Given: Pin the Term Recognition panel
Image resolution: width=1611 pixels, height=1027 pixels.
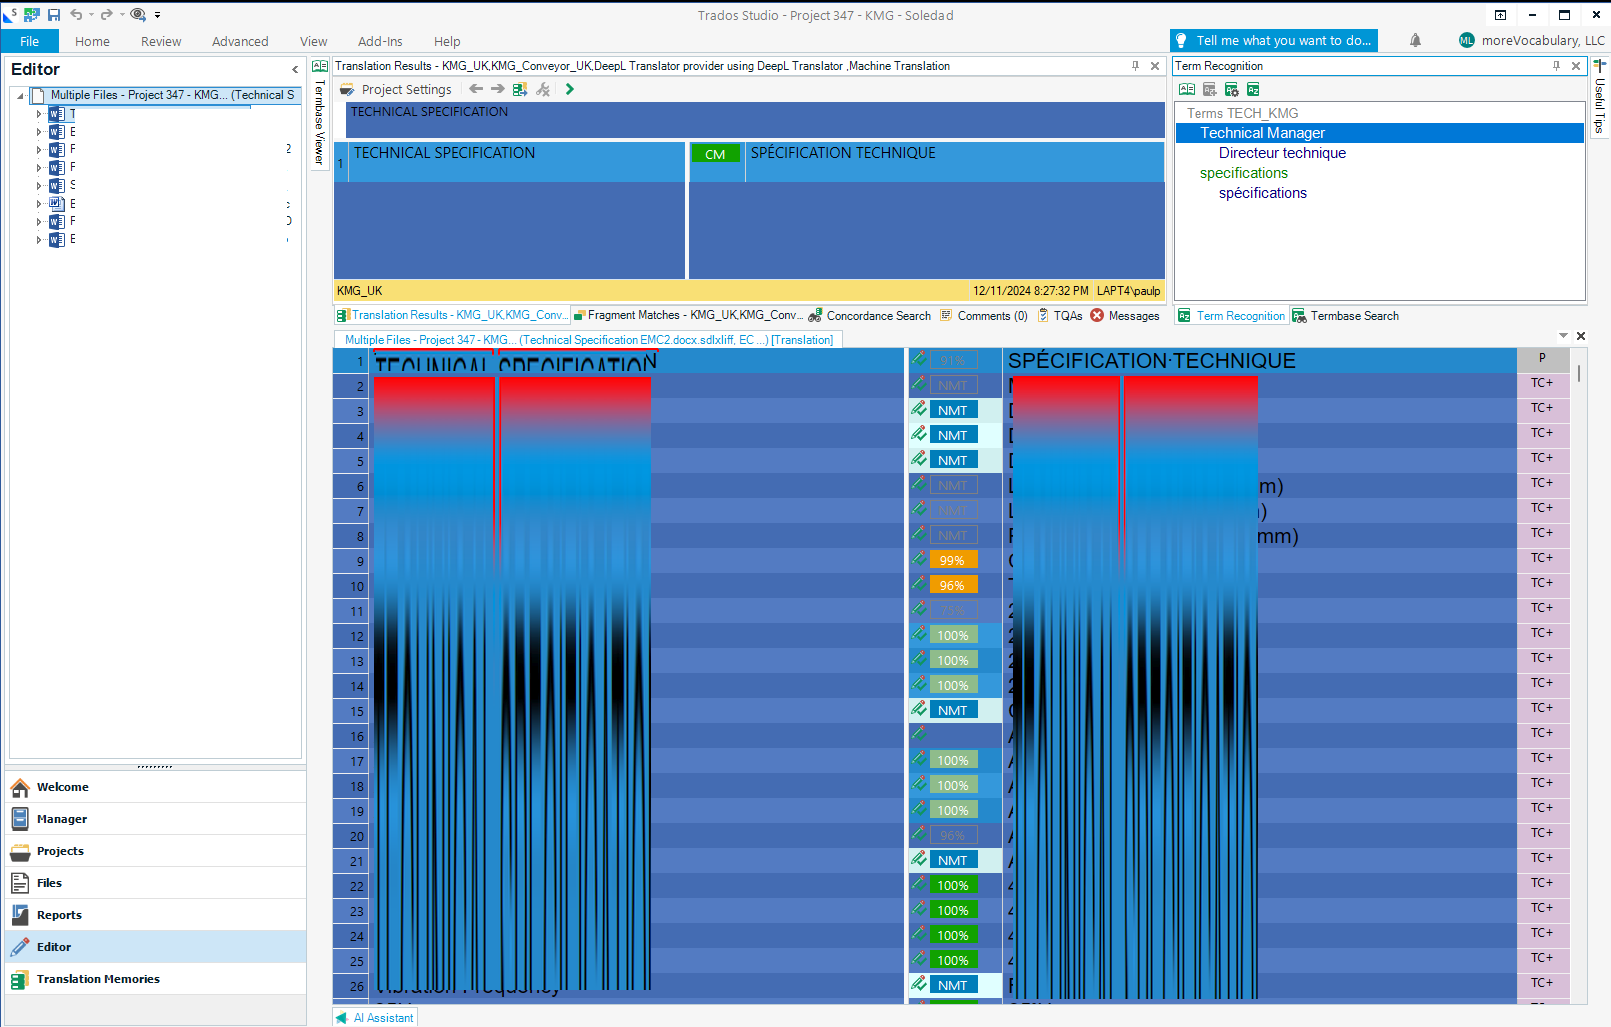Looking at the screenshot, I should click(x=1556, y=66).
